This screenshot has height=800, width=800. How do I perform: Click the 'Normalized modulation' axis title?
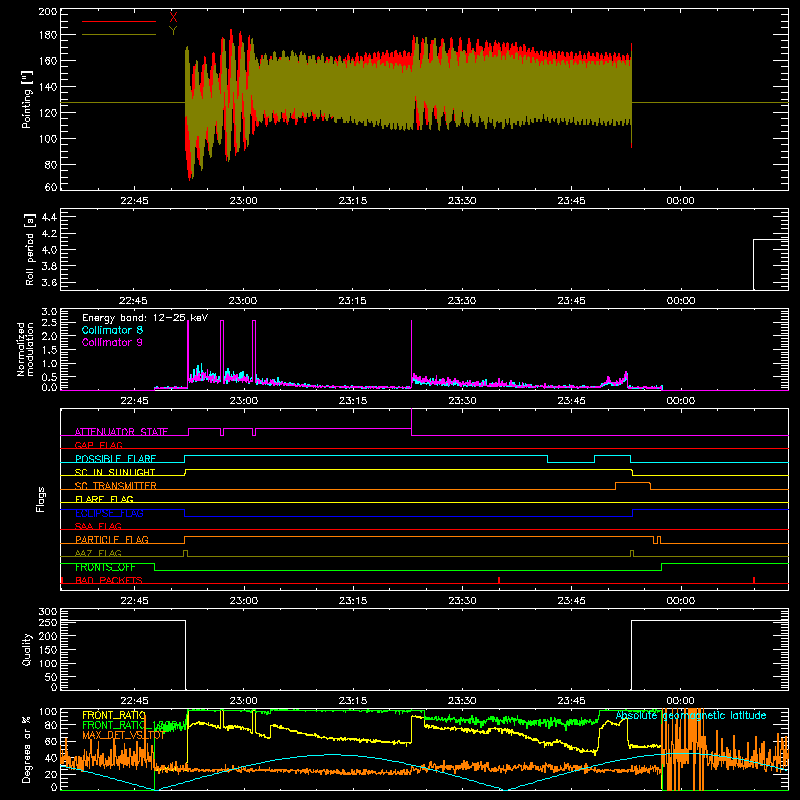pos(25,349)
